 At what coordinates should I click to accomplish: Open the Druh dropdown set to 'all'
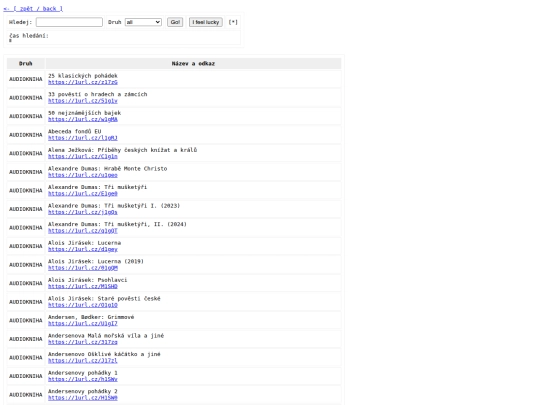pyautogui.click(x=143, y=22)
